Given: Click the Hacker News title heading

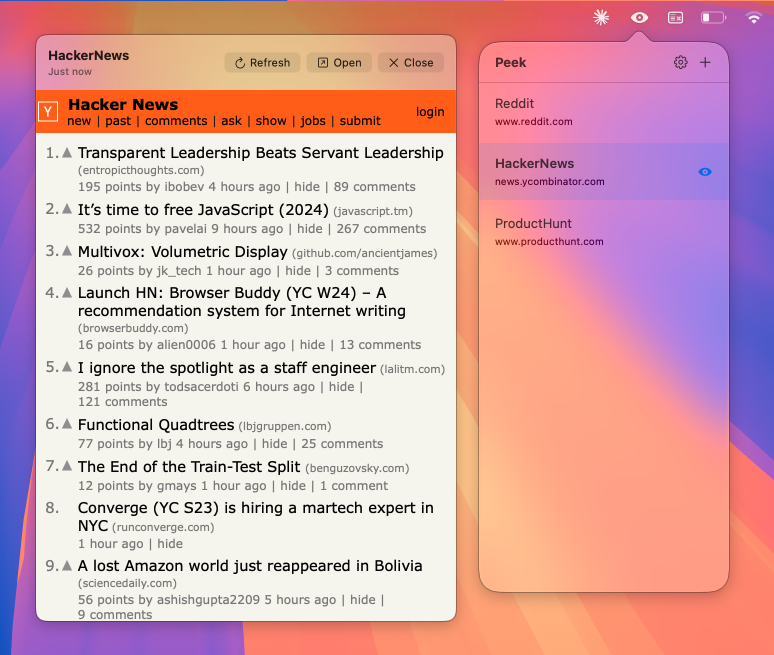Looking at the screenshot, I should 123,105.
